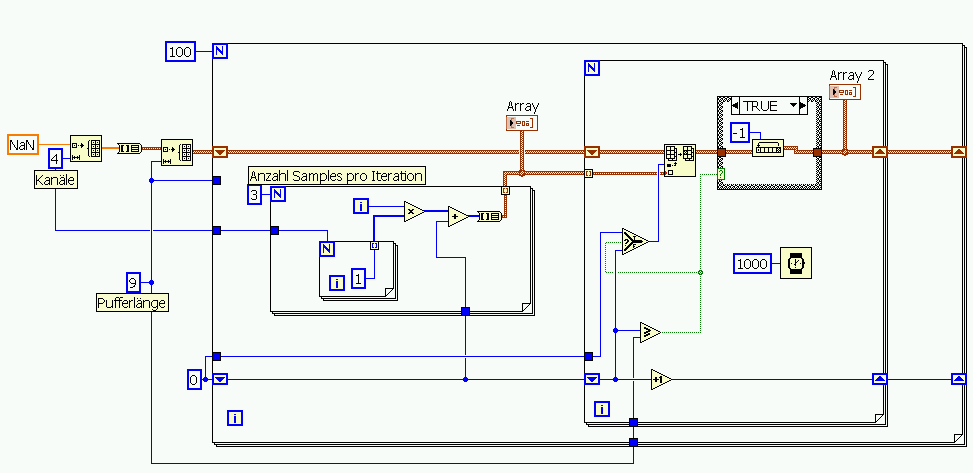The image size is (973, 473).
Task: Select the Pufferlänge constant 9
Action: point(133,282)
